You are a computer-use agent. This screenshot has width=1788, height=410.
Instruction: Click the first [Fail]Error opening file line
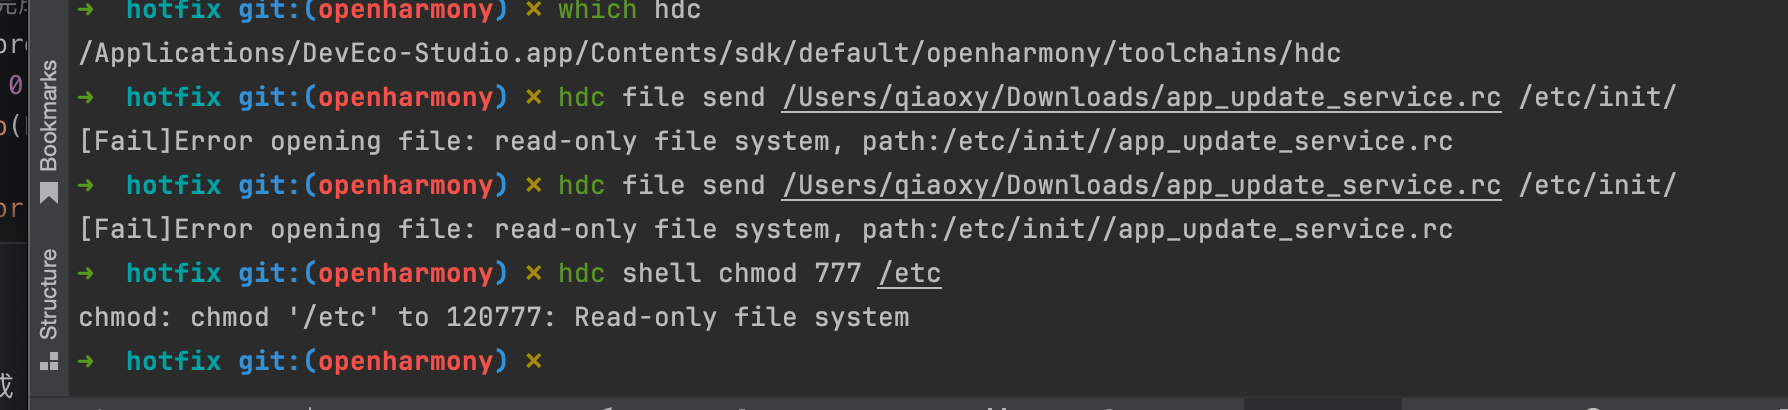pyautogui.click(x=765, y=141)
